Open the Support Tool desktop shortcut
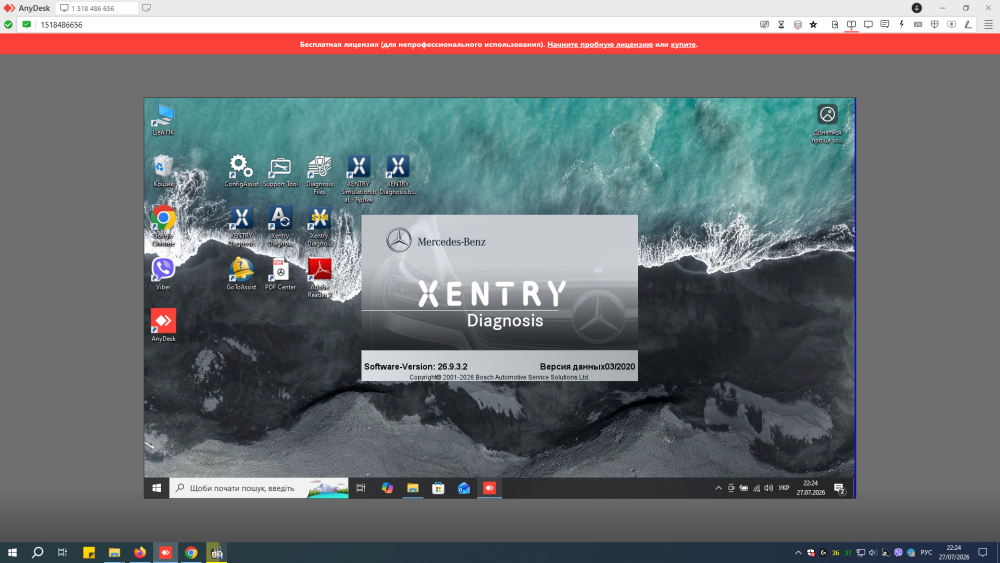 [x=280, y=171]
